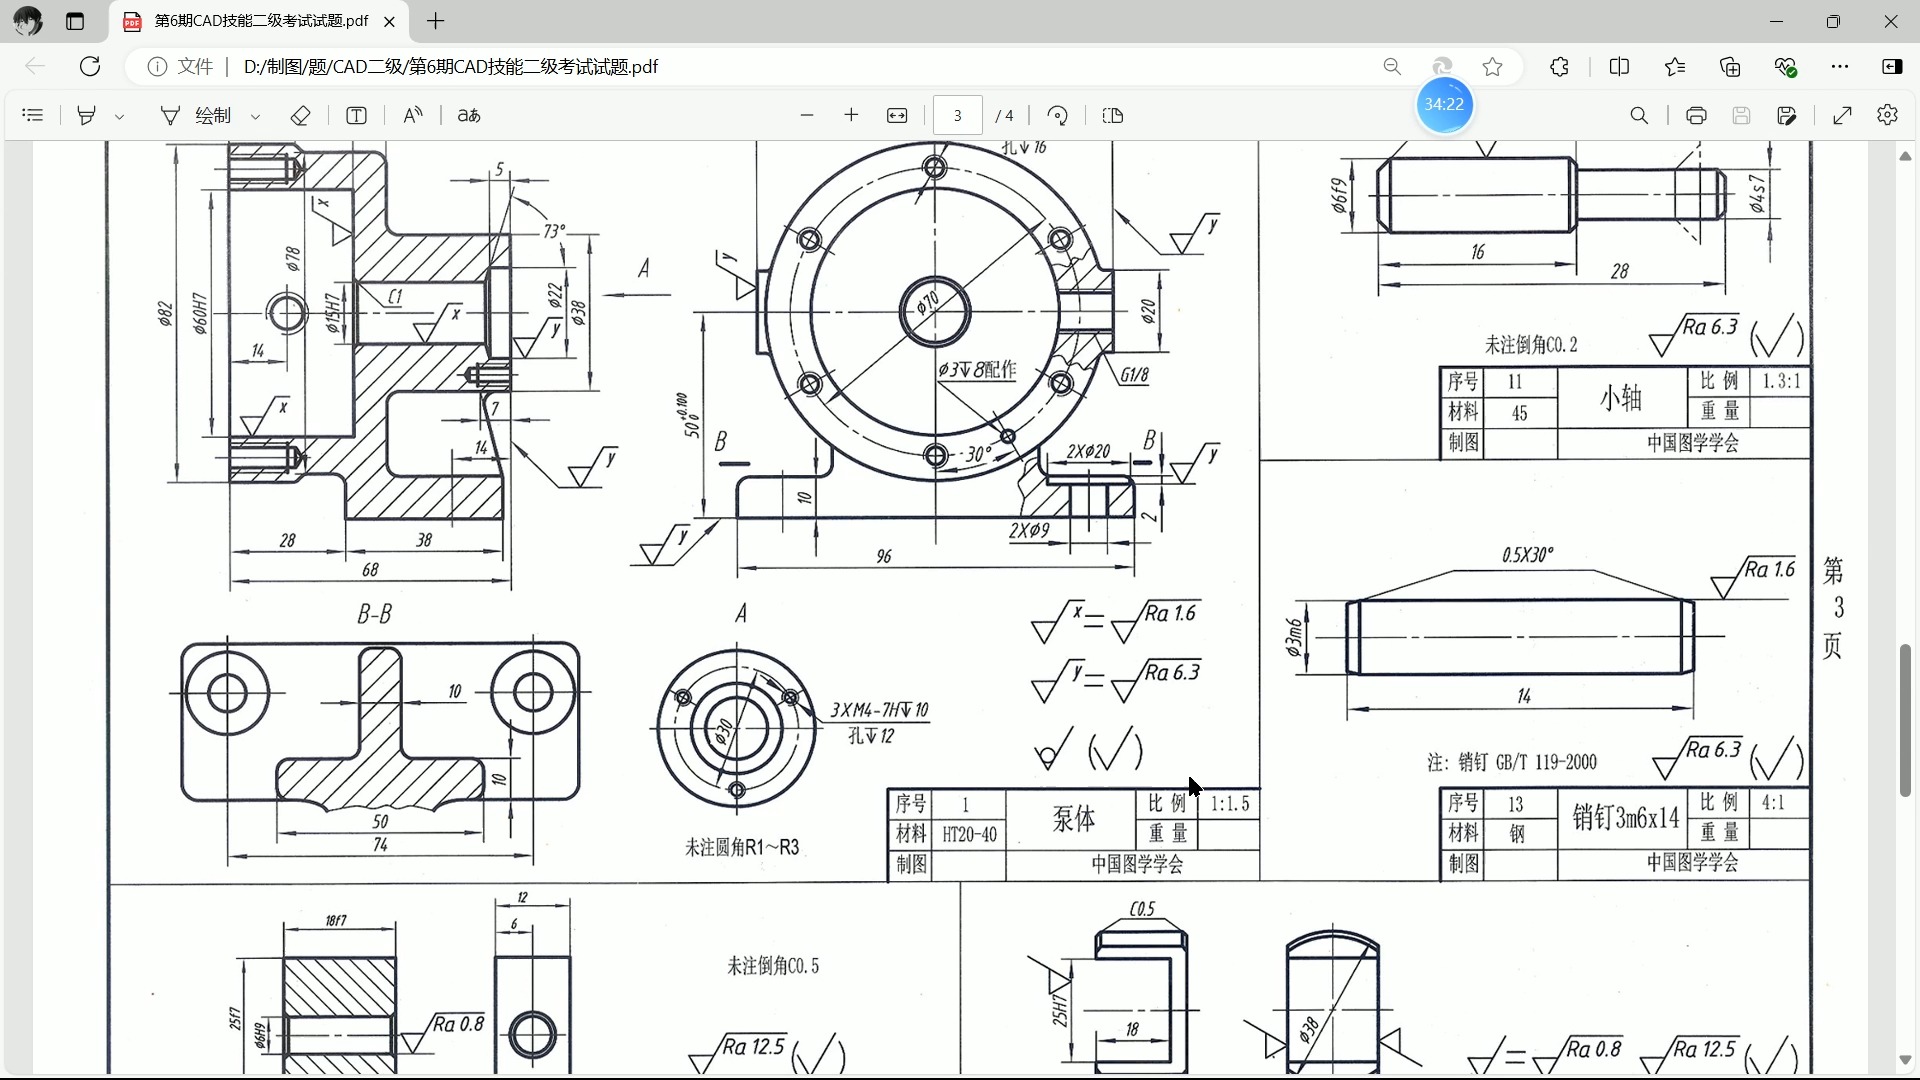Select the eraser tool
This screenshot has height=1080, width=1920.
pos(300,115)
